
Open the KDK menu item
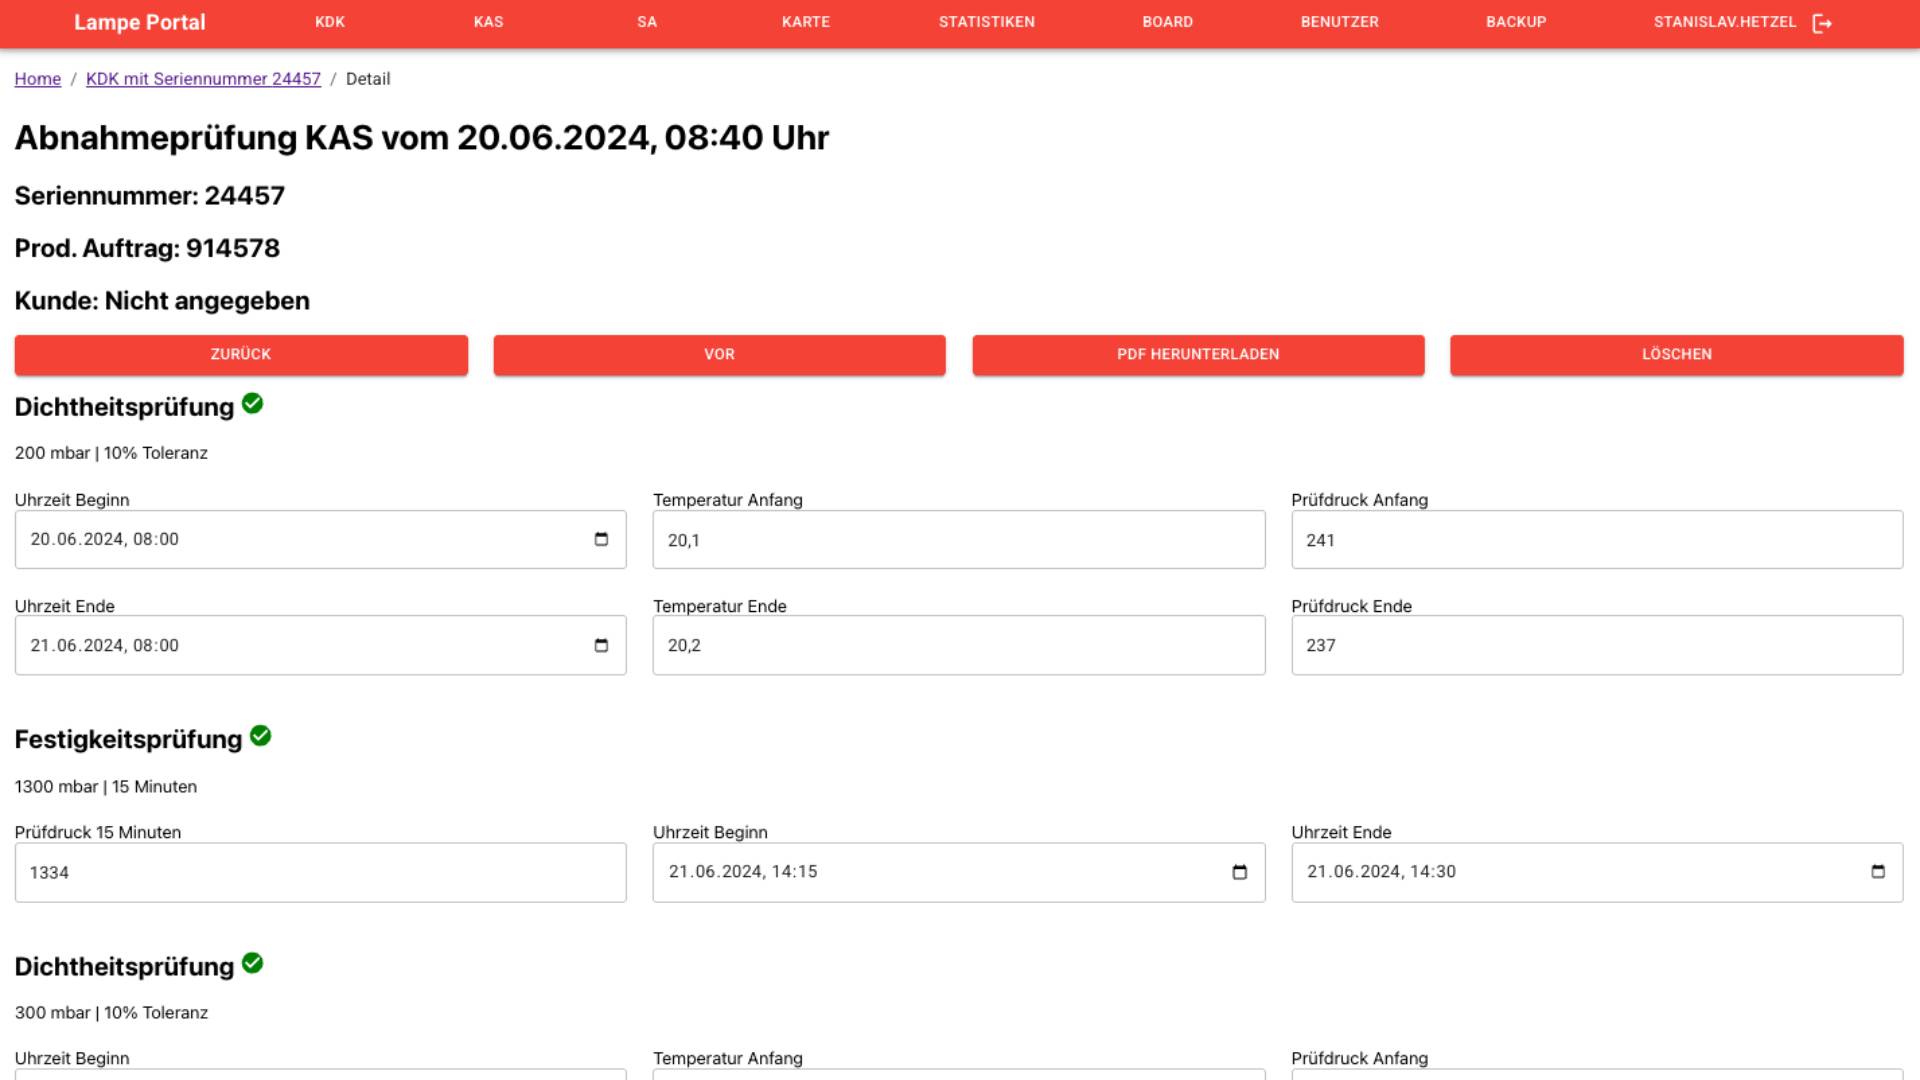tap(329, 21)
